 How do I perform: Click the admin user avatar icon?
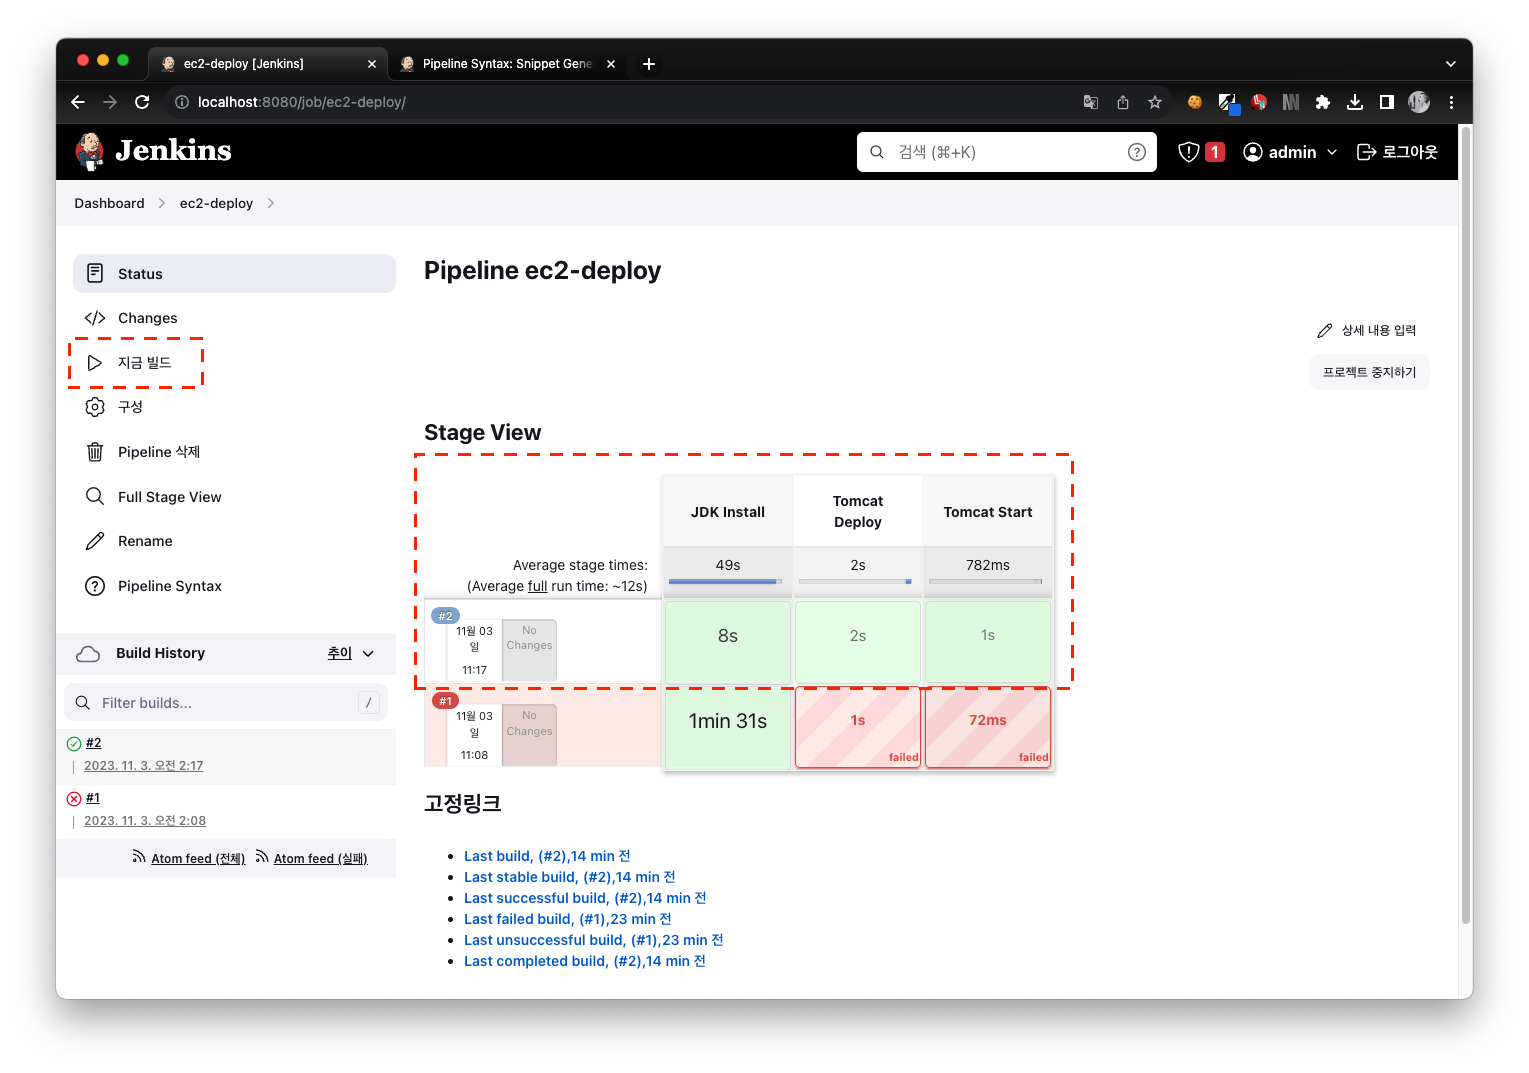pos(1252,152)
